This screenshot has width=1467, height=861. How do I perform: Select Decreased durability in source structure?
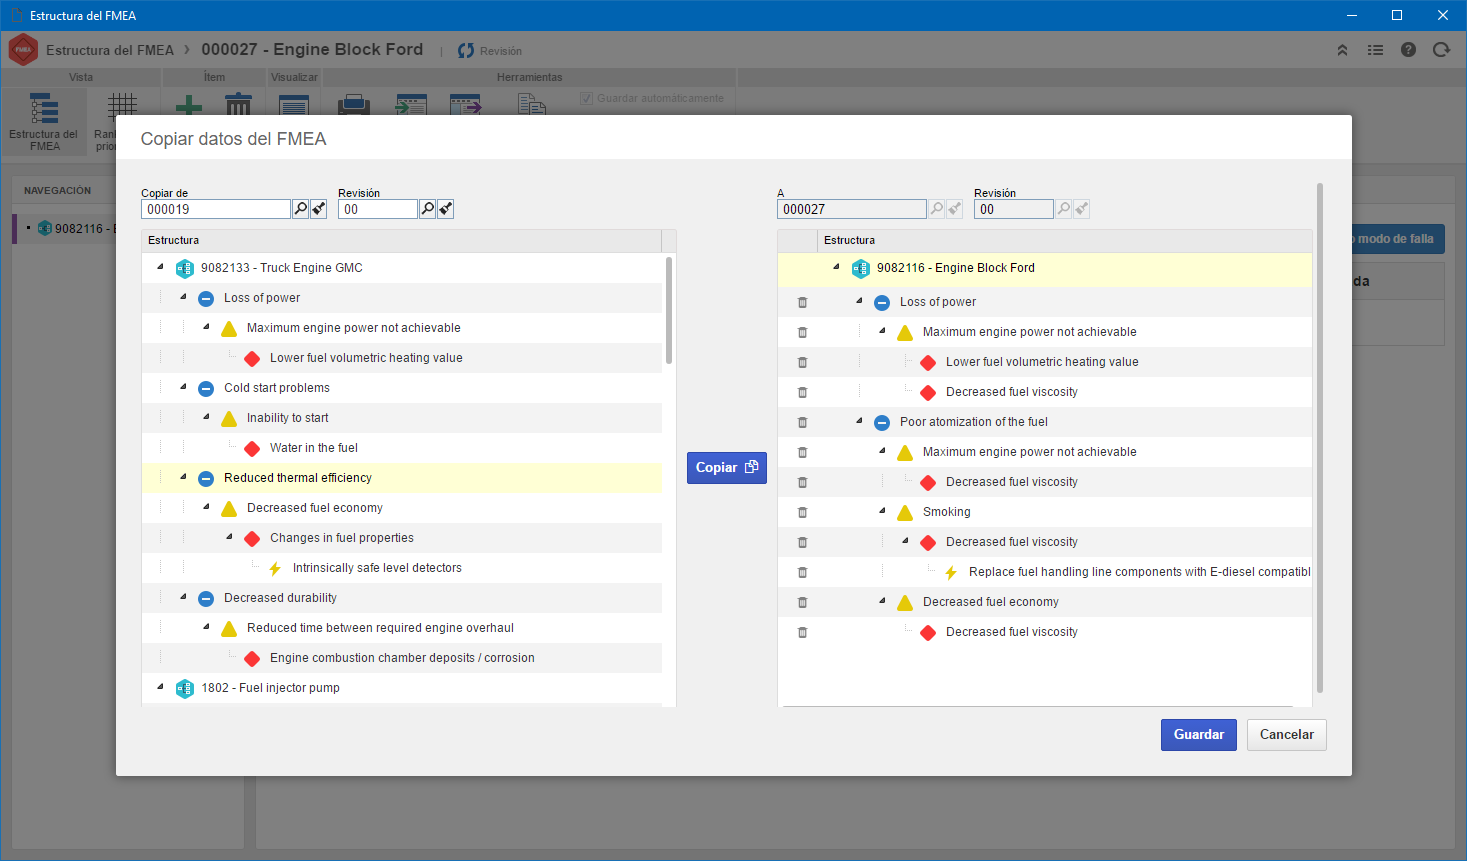click(280, 598)
